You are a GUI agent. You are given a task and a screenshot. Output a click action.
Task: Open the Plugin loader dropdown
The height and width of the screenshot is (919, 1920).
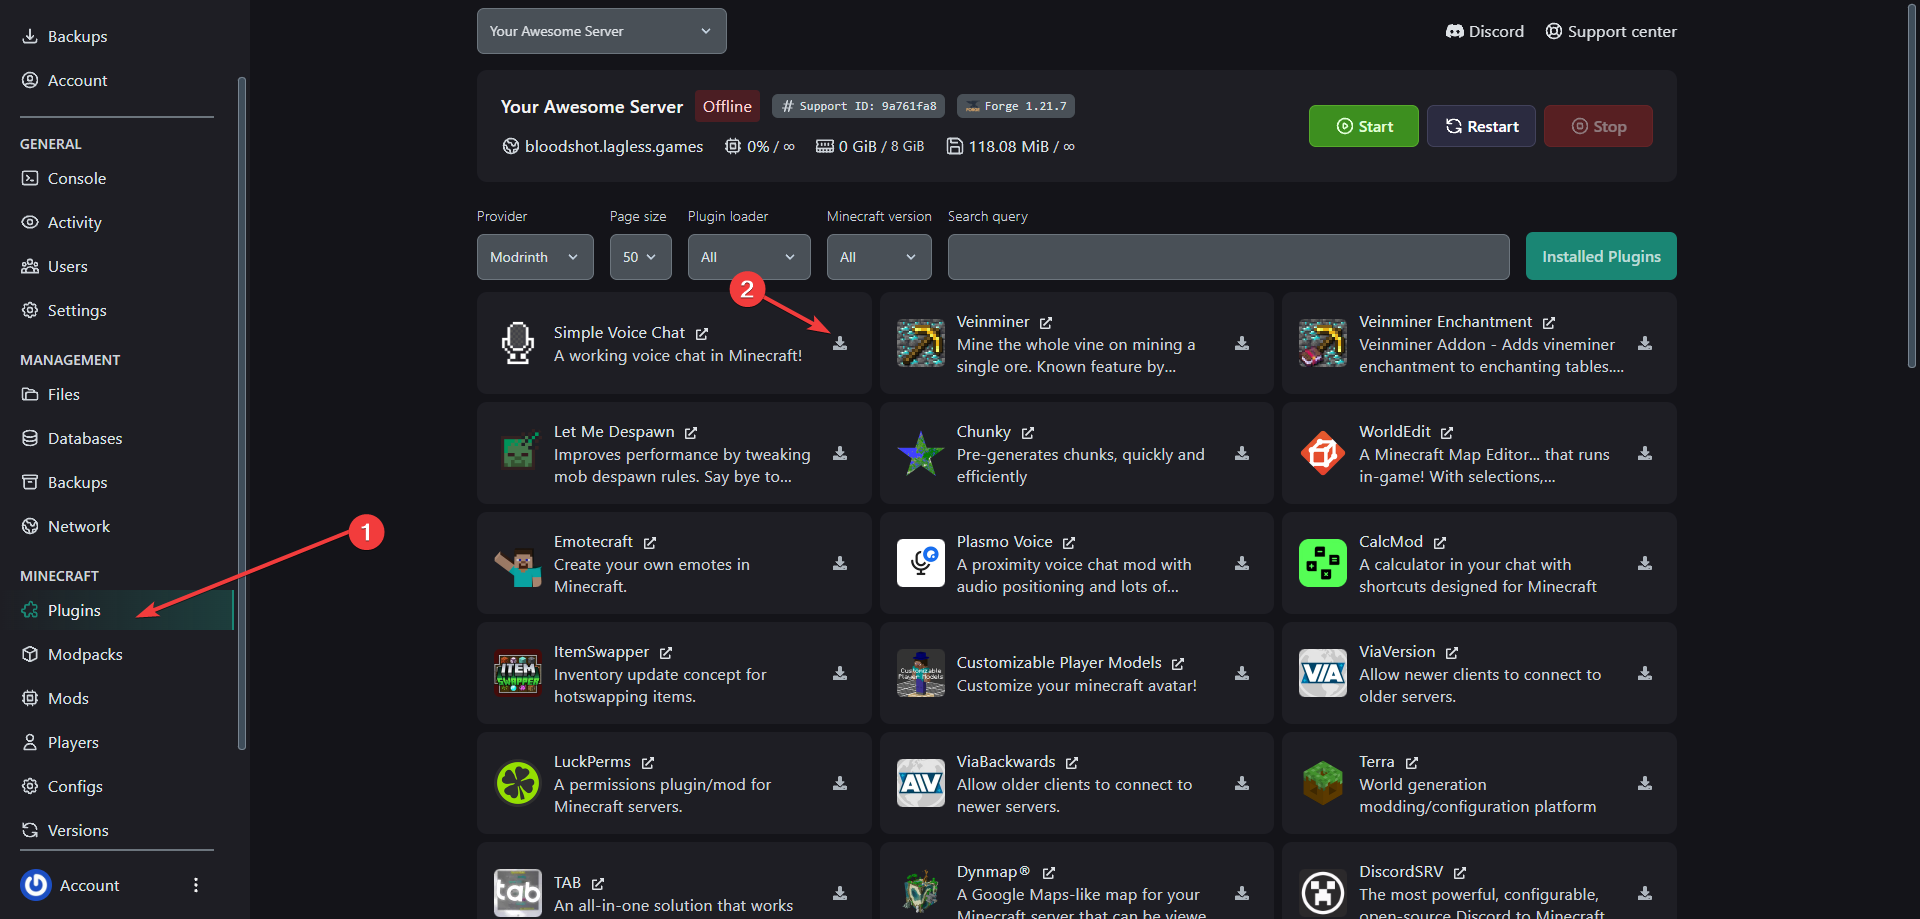point(749,257)
